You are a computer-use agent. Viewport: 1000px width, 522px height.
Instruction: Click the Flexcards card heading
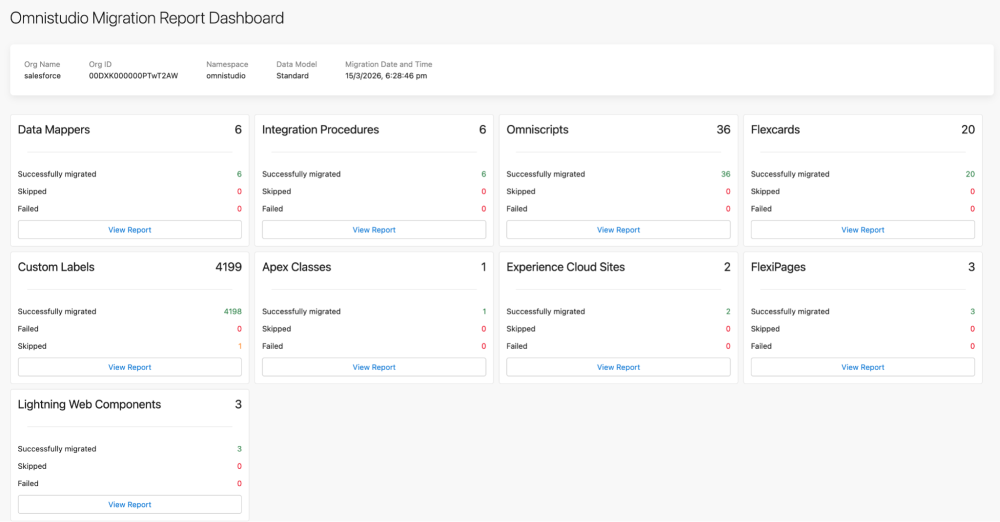[x=775, y=130]
